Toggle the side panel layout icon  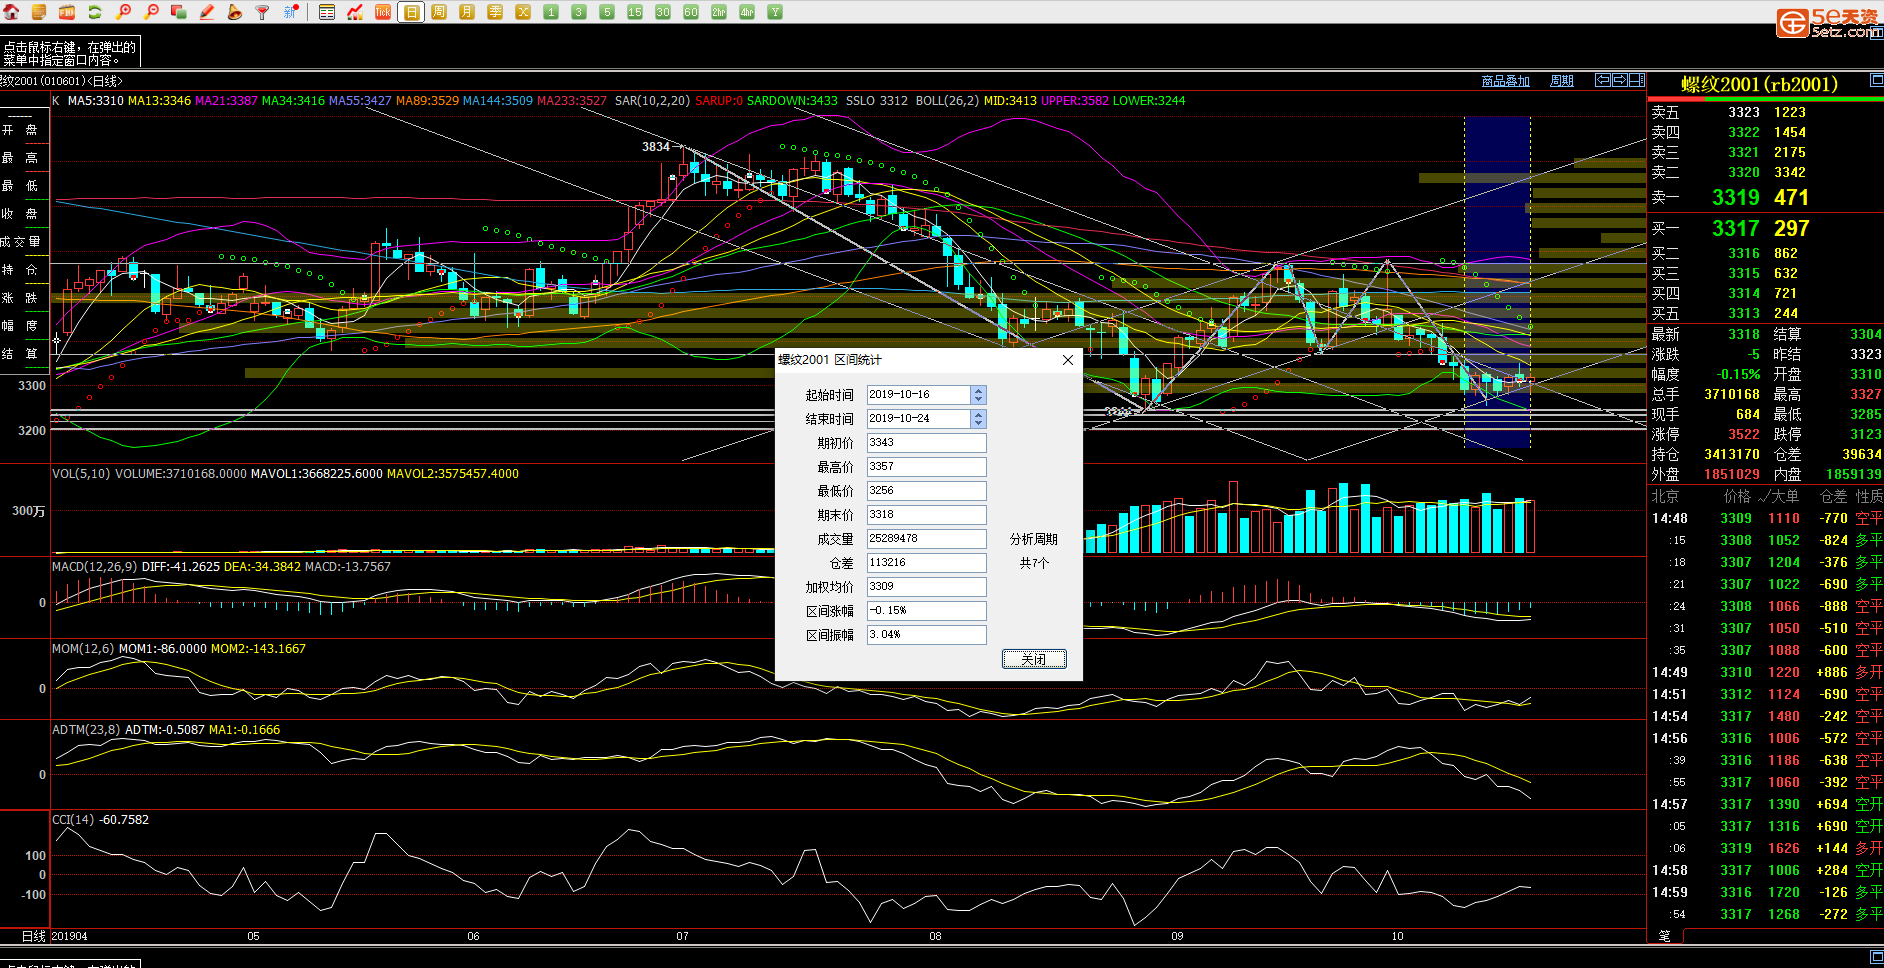click(1637, 80)
